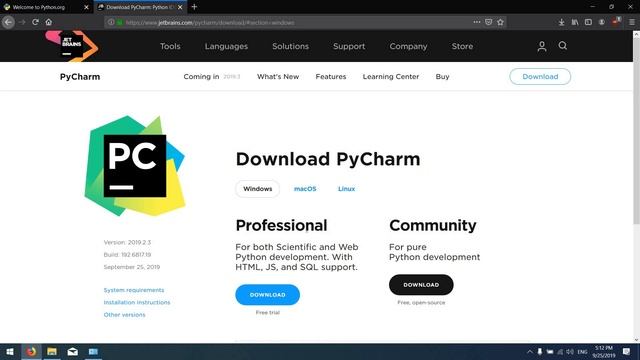
Task: Open a new browser tab
Action: click(194, 7)
